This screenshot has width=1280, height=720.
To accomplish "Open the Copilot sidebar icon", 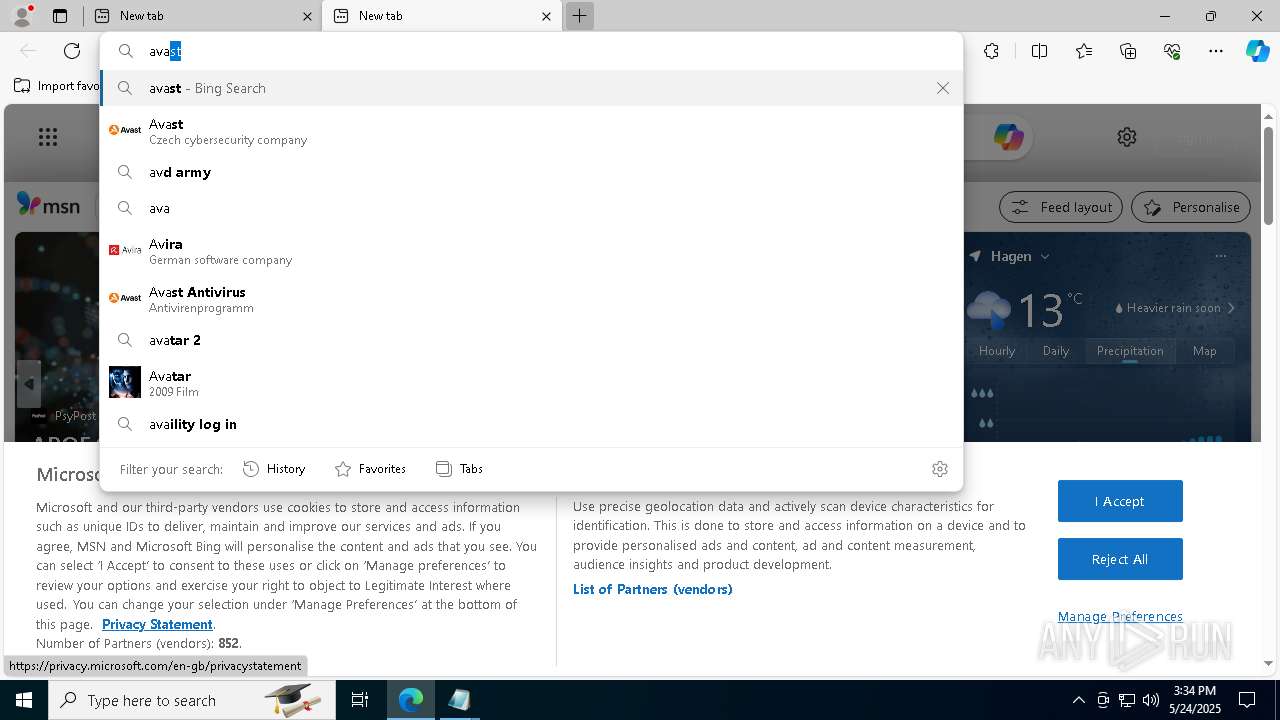I will 1257,51.
